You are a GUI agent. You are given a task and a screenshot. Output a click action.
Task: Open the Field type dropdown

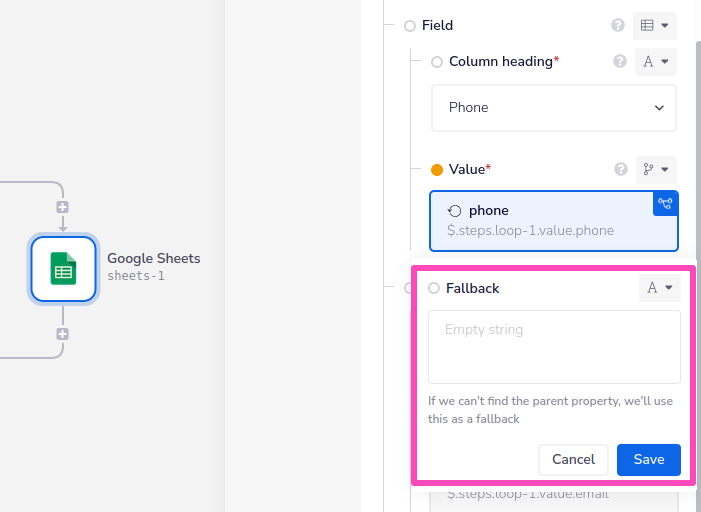click(655, 26)
